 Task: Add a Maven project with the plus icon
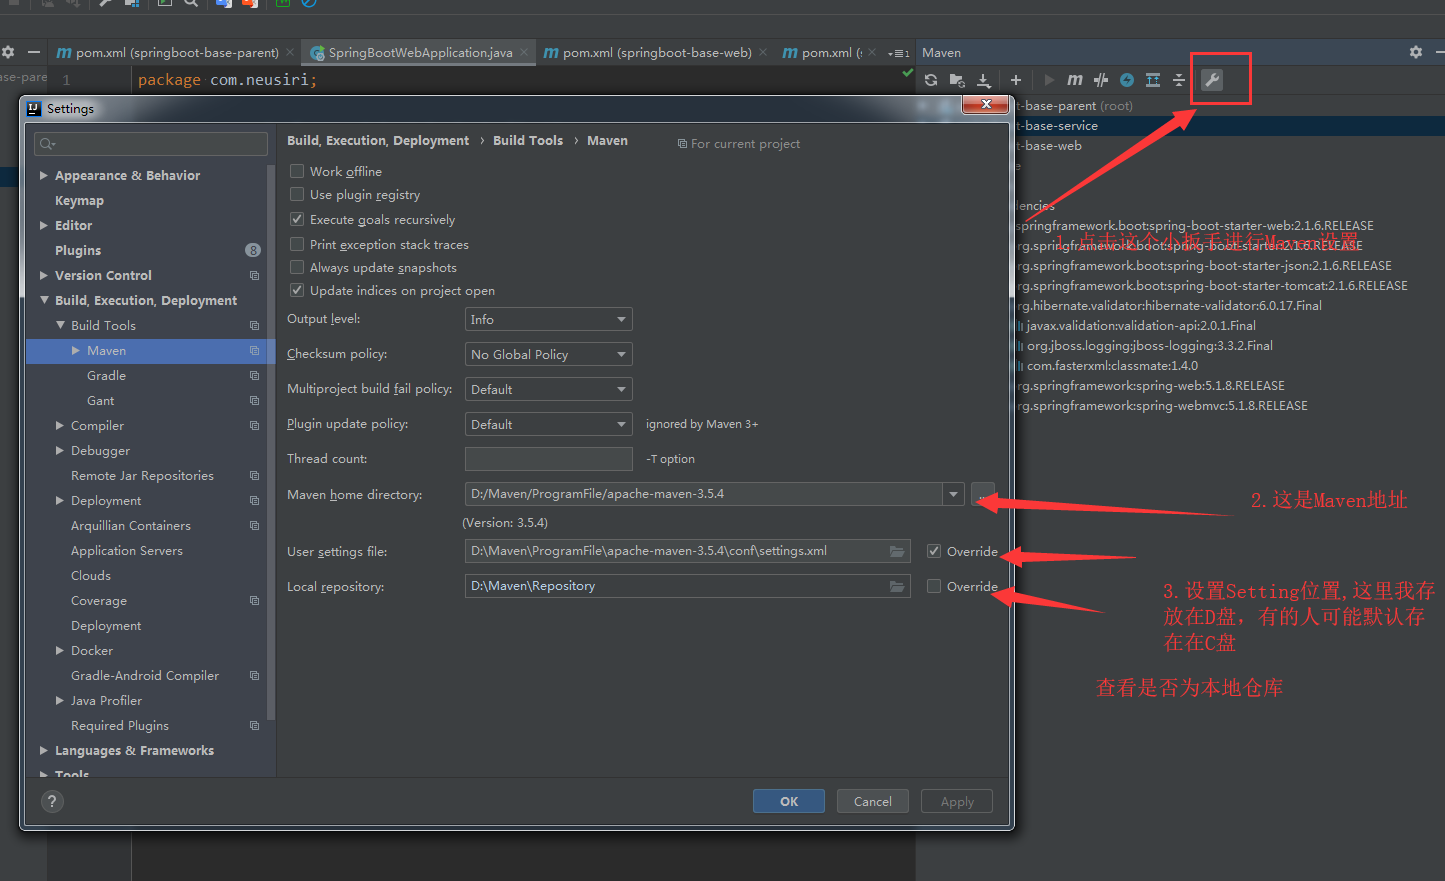click(1016, 80)
